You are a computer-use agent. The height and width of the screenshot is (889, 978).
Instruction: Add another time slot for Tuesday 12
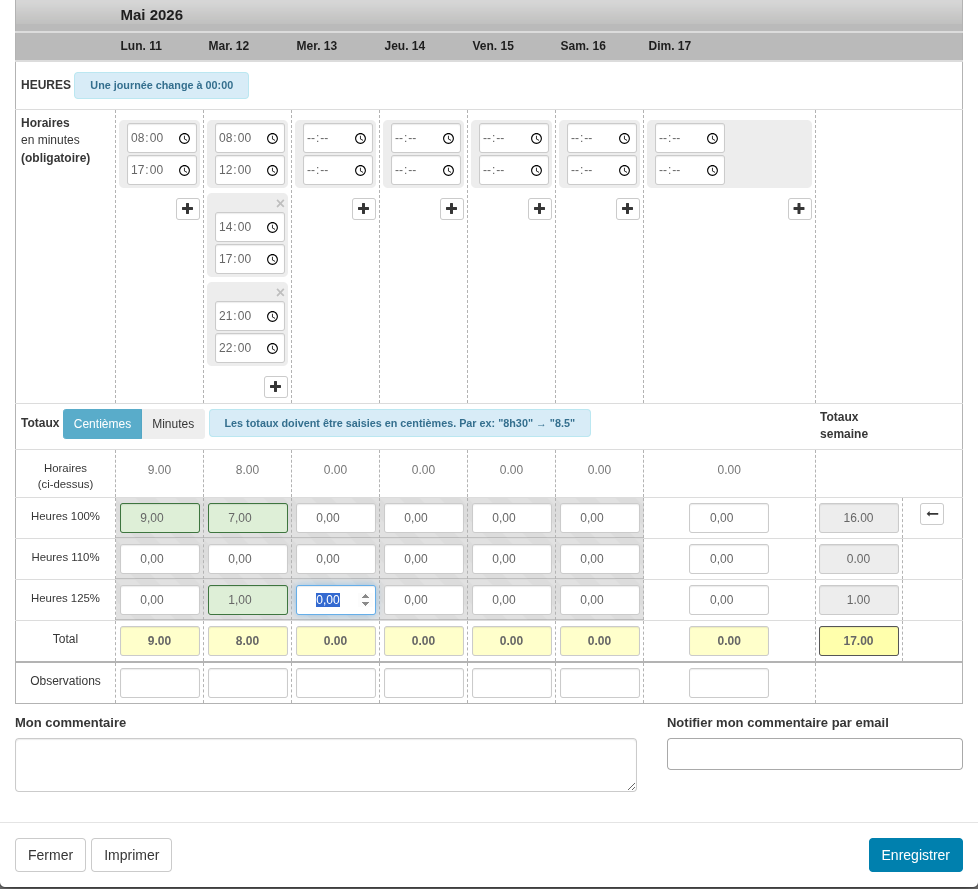coord(276,386)
